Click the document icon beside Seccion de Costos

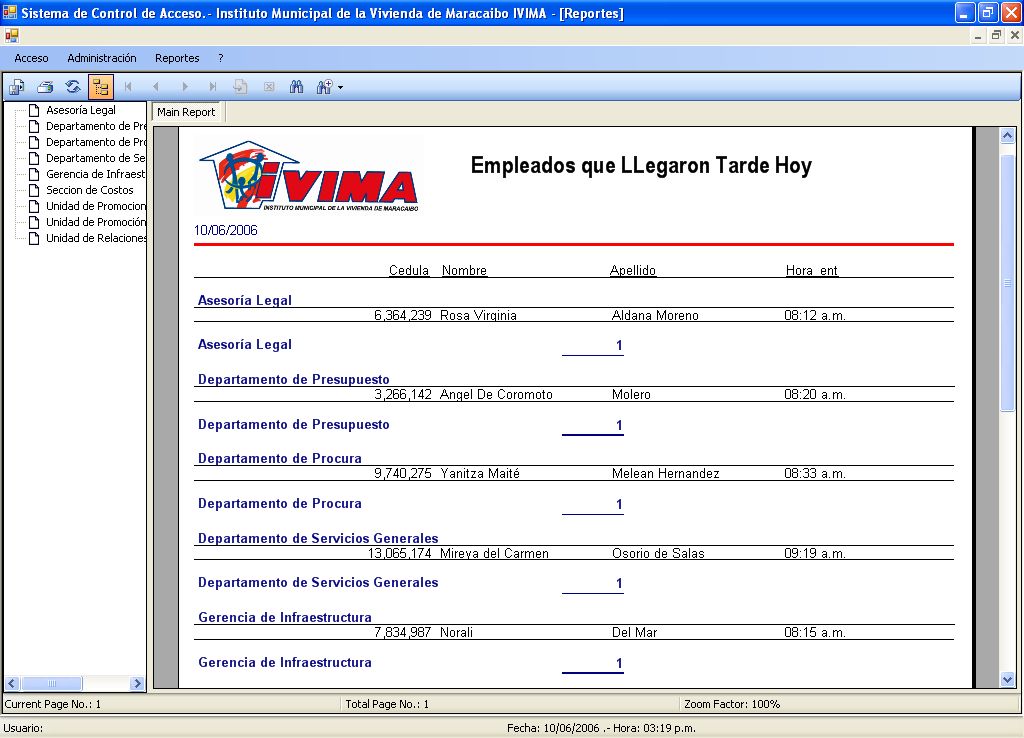pos(34,190)
